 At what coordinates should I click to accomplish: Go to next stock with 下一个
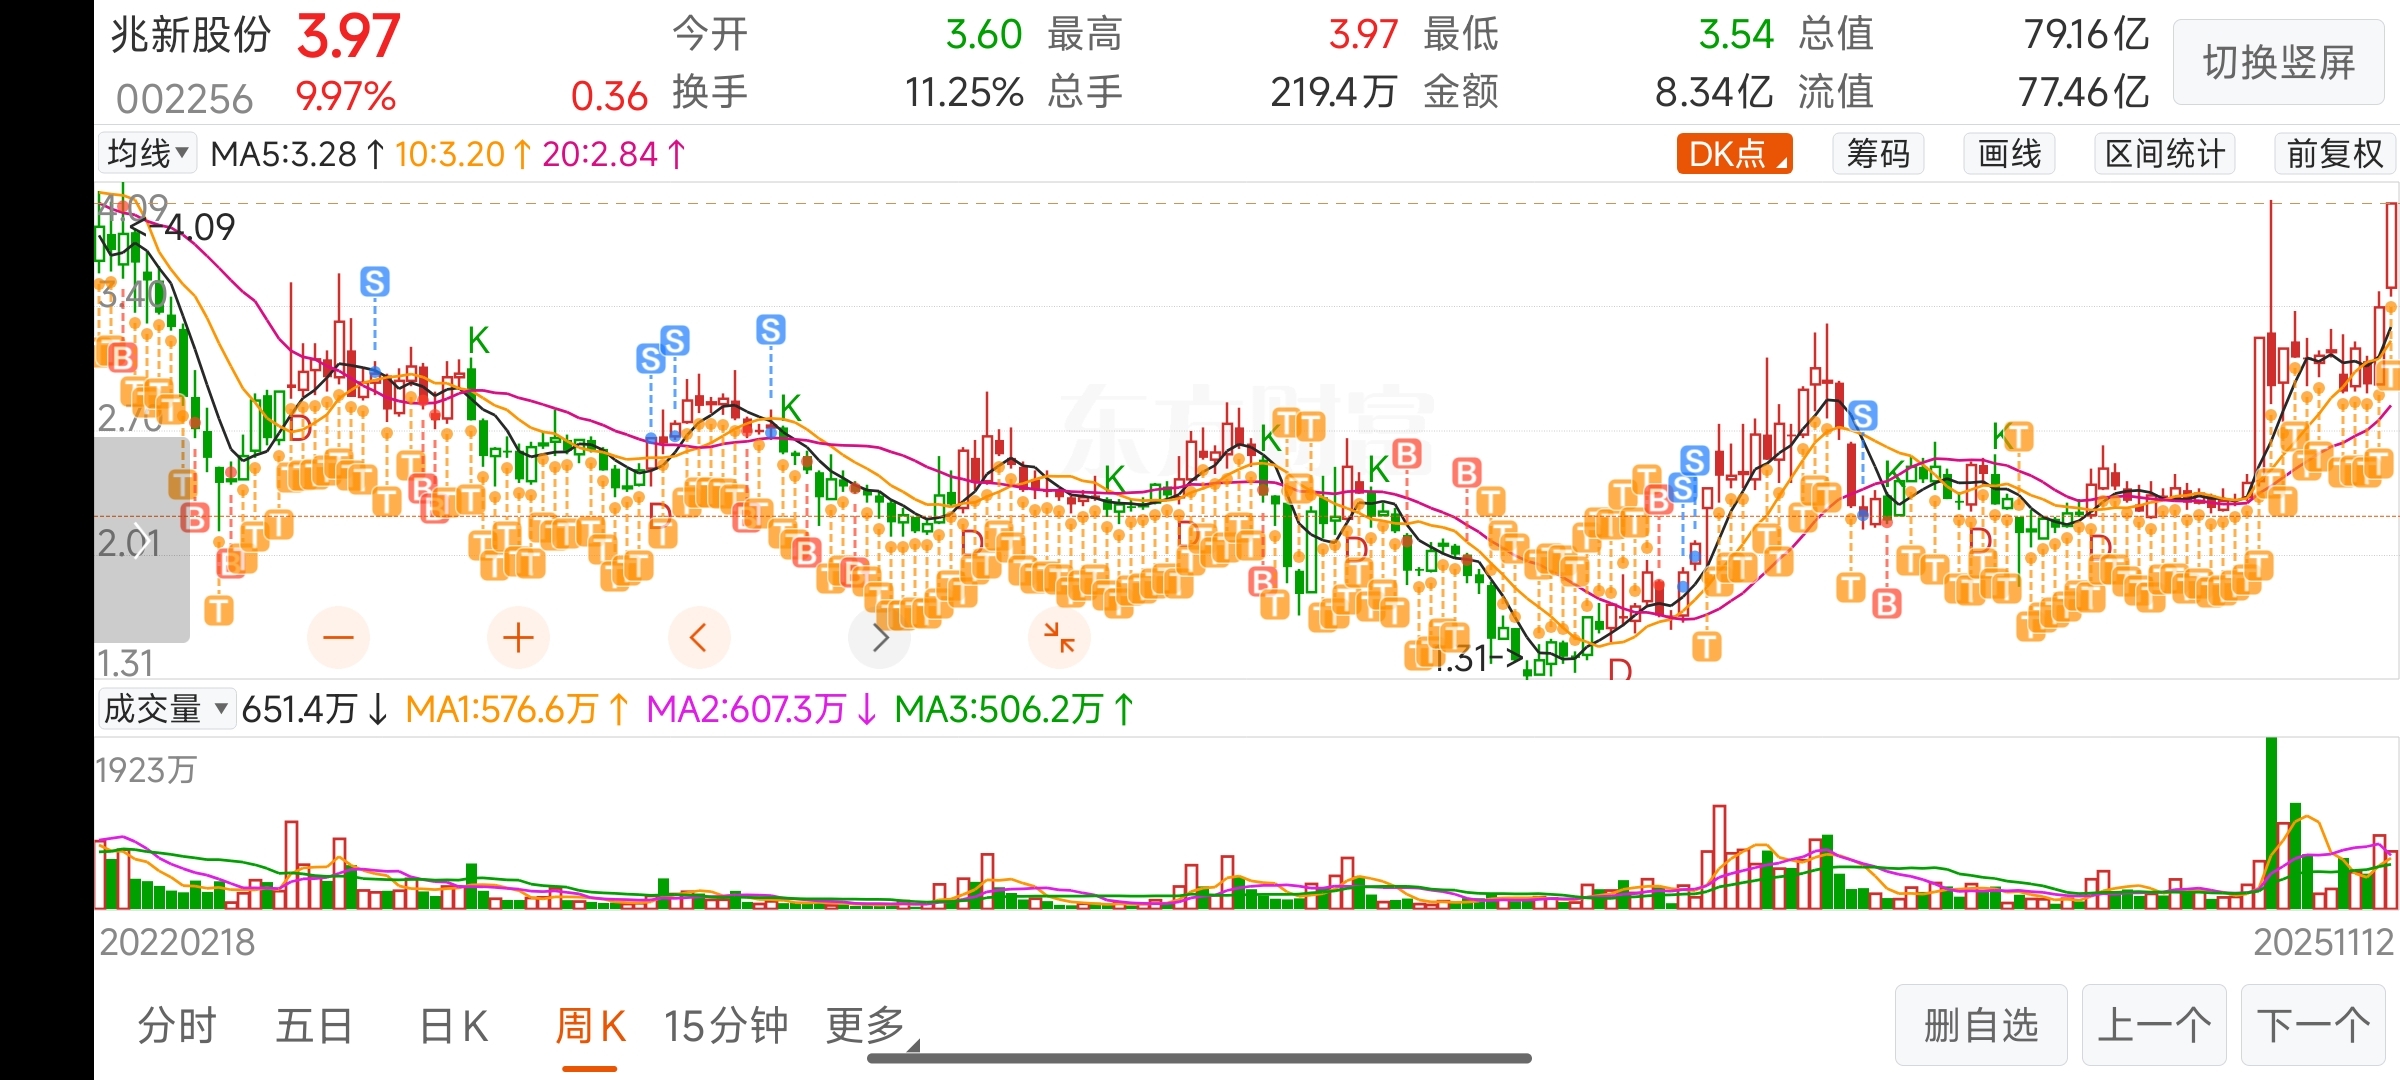click(x=2312, y=1026)
